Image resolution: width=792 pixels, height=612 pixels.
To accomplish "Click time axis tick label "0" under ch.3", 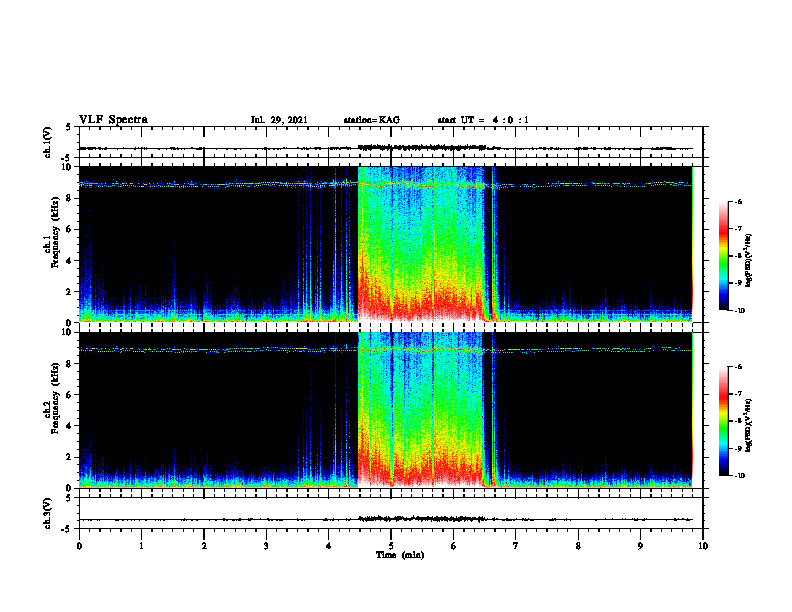I will coord(79,546).
